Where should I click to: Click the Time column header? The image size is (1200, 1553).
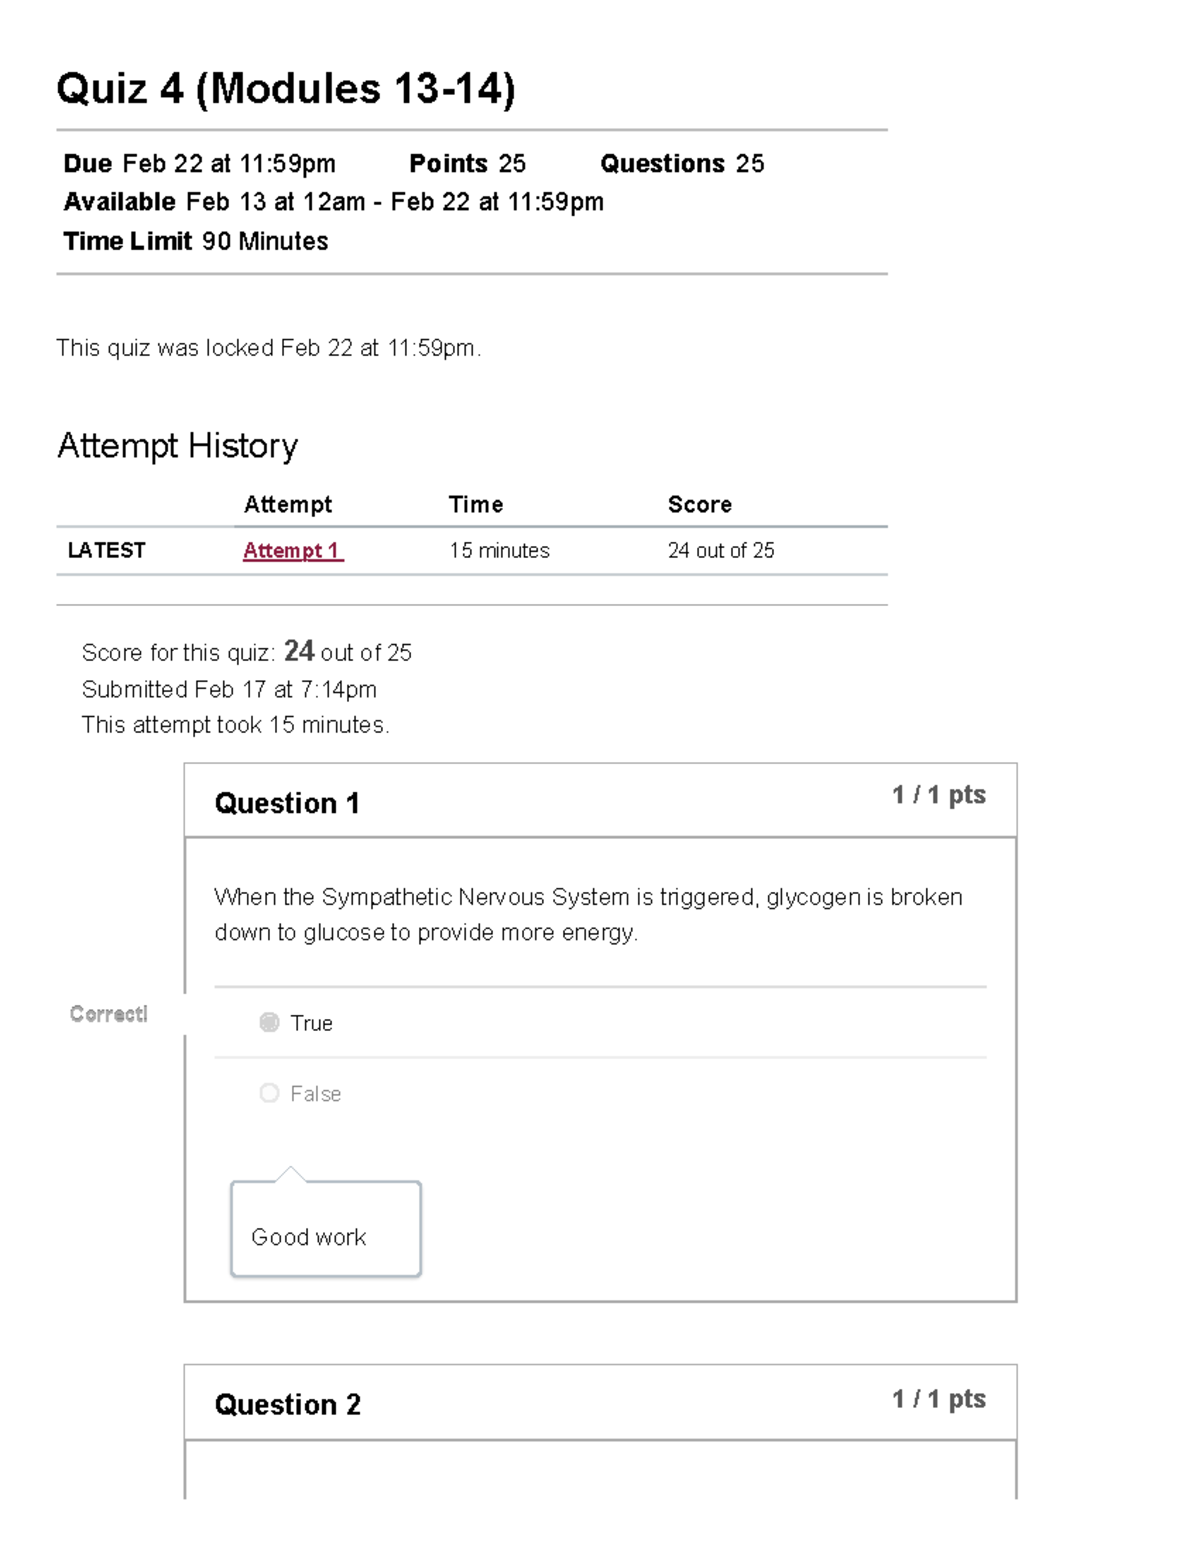pyautogui.click(x=476, y=504)
